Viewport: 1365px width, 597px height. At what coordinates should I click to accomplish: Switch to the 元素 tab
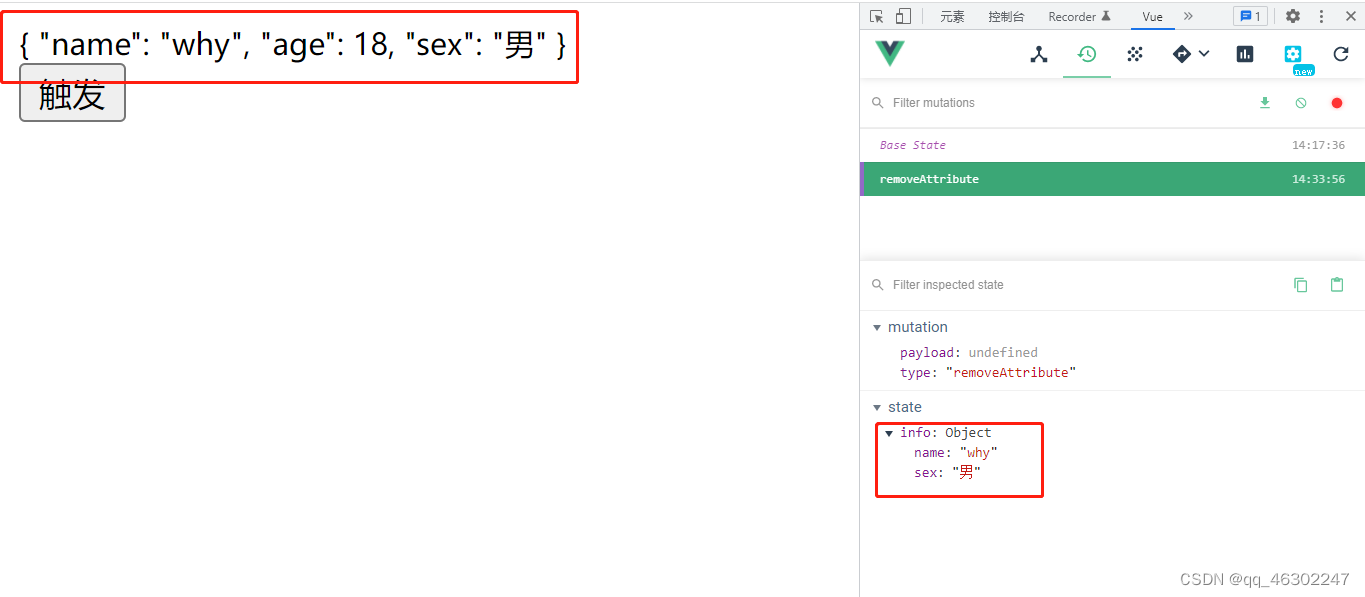pos(953,17)
